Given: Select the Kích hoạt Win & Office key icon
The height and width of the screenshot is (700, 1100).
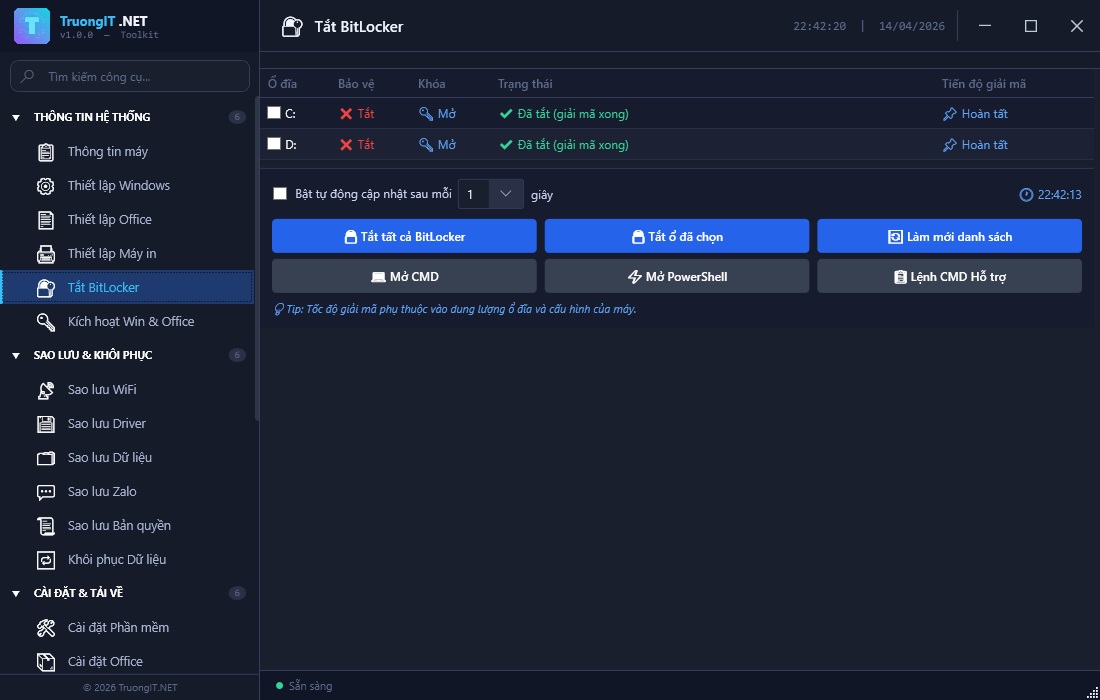Looking at the screenshot, I should pos(46,321).
